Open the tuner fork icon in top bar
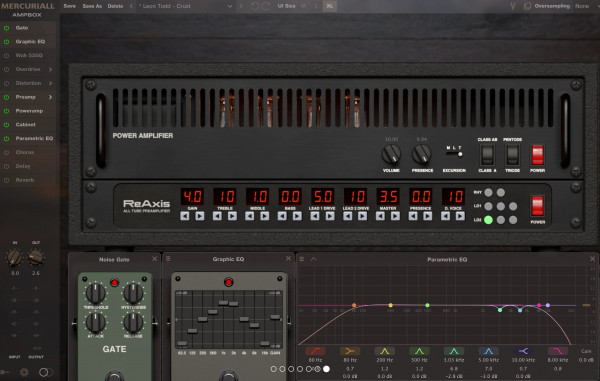This screenshot has width=600, height=381. [x=513, y=6]
